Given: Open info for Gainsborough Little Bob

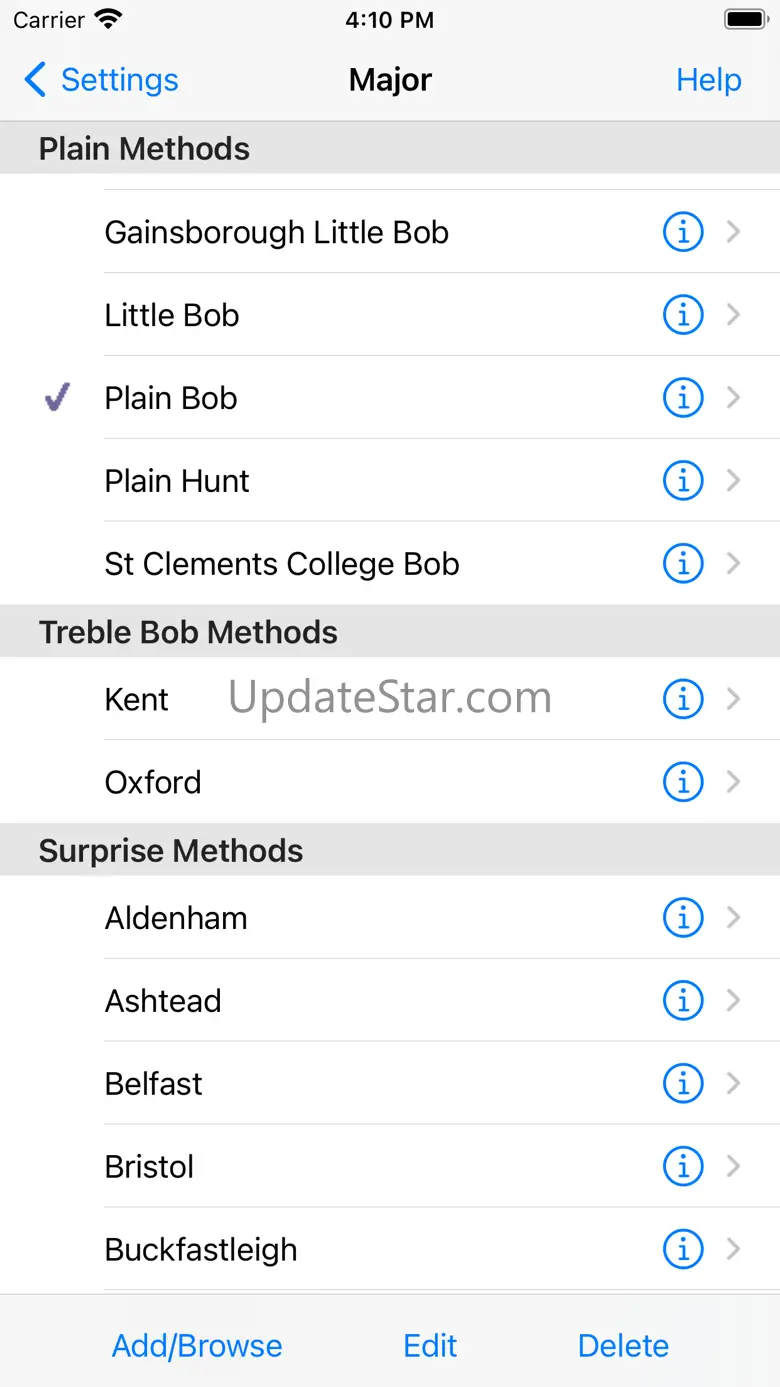Looking at the screenshot, I should click(683, 232).
